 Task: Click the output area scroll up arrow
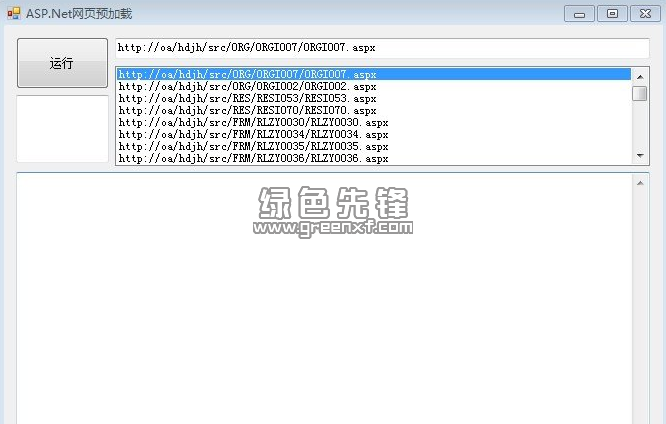640,183
